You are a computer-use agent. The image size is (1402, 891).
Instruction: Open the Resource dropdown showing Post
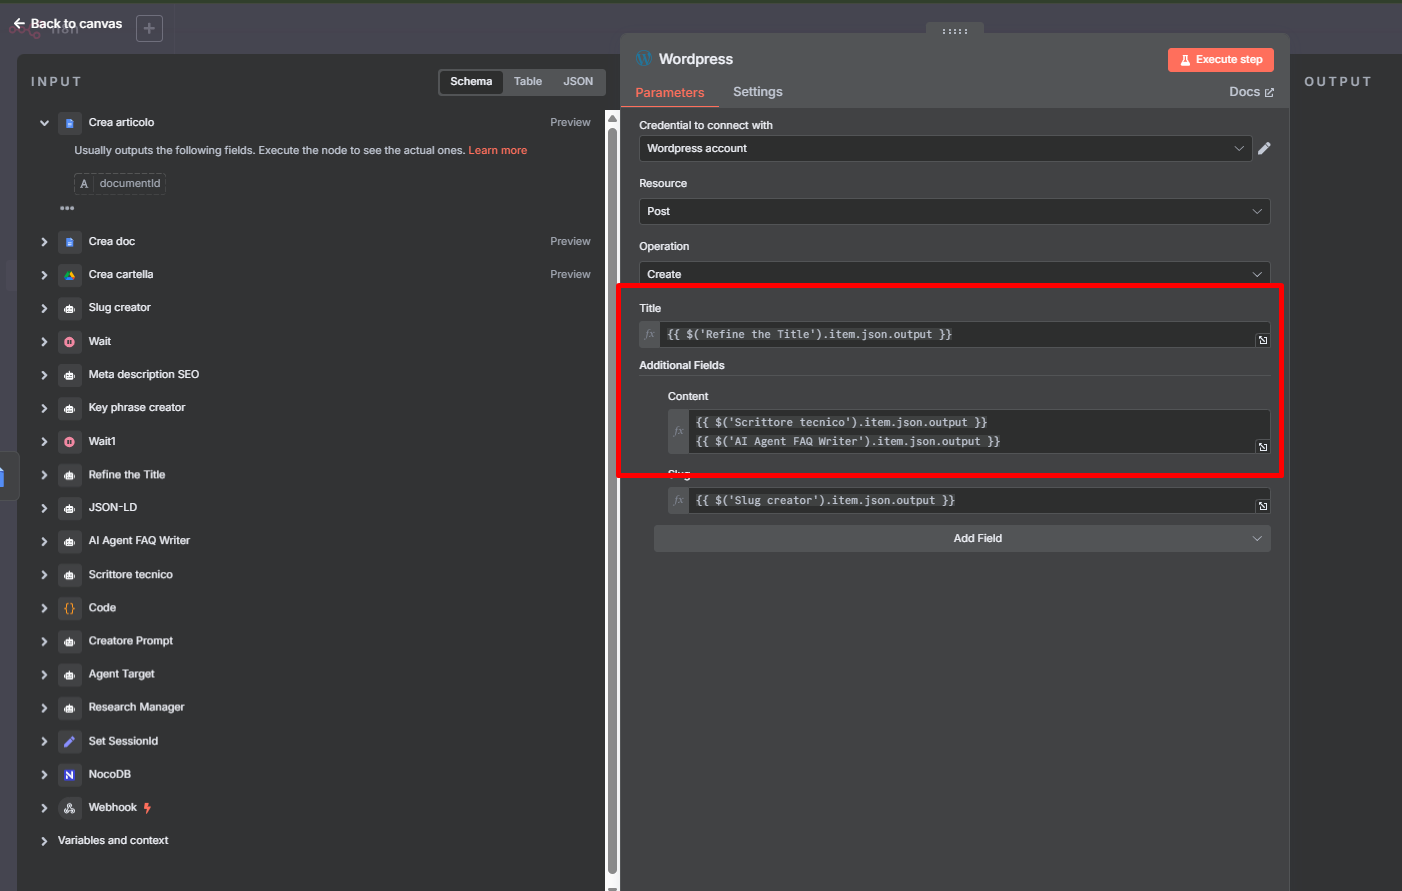coord(954,211)
